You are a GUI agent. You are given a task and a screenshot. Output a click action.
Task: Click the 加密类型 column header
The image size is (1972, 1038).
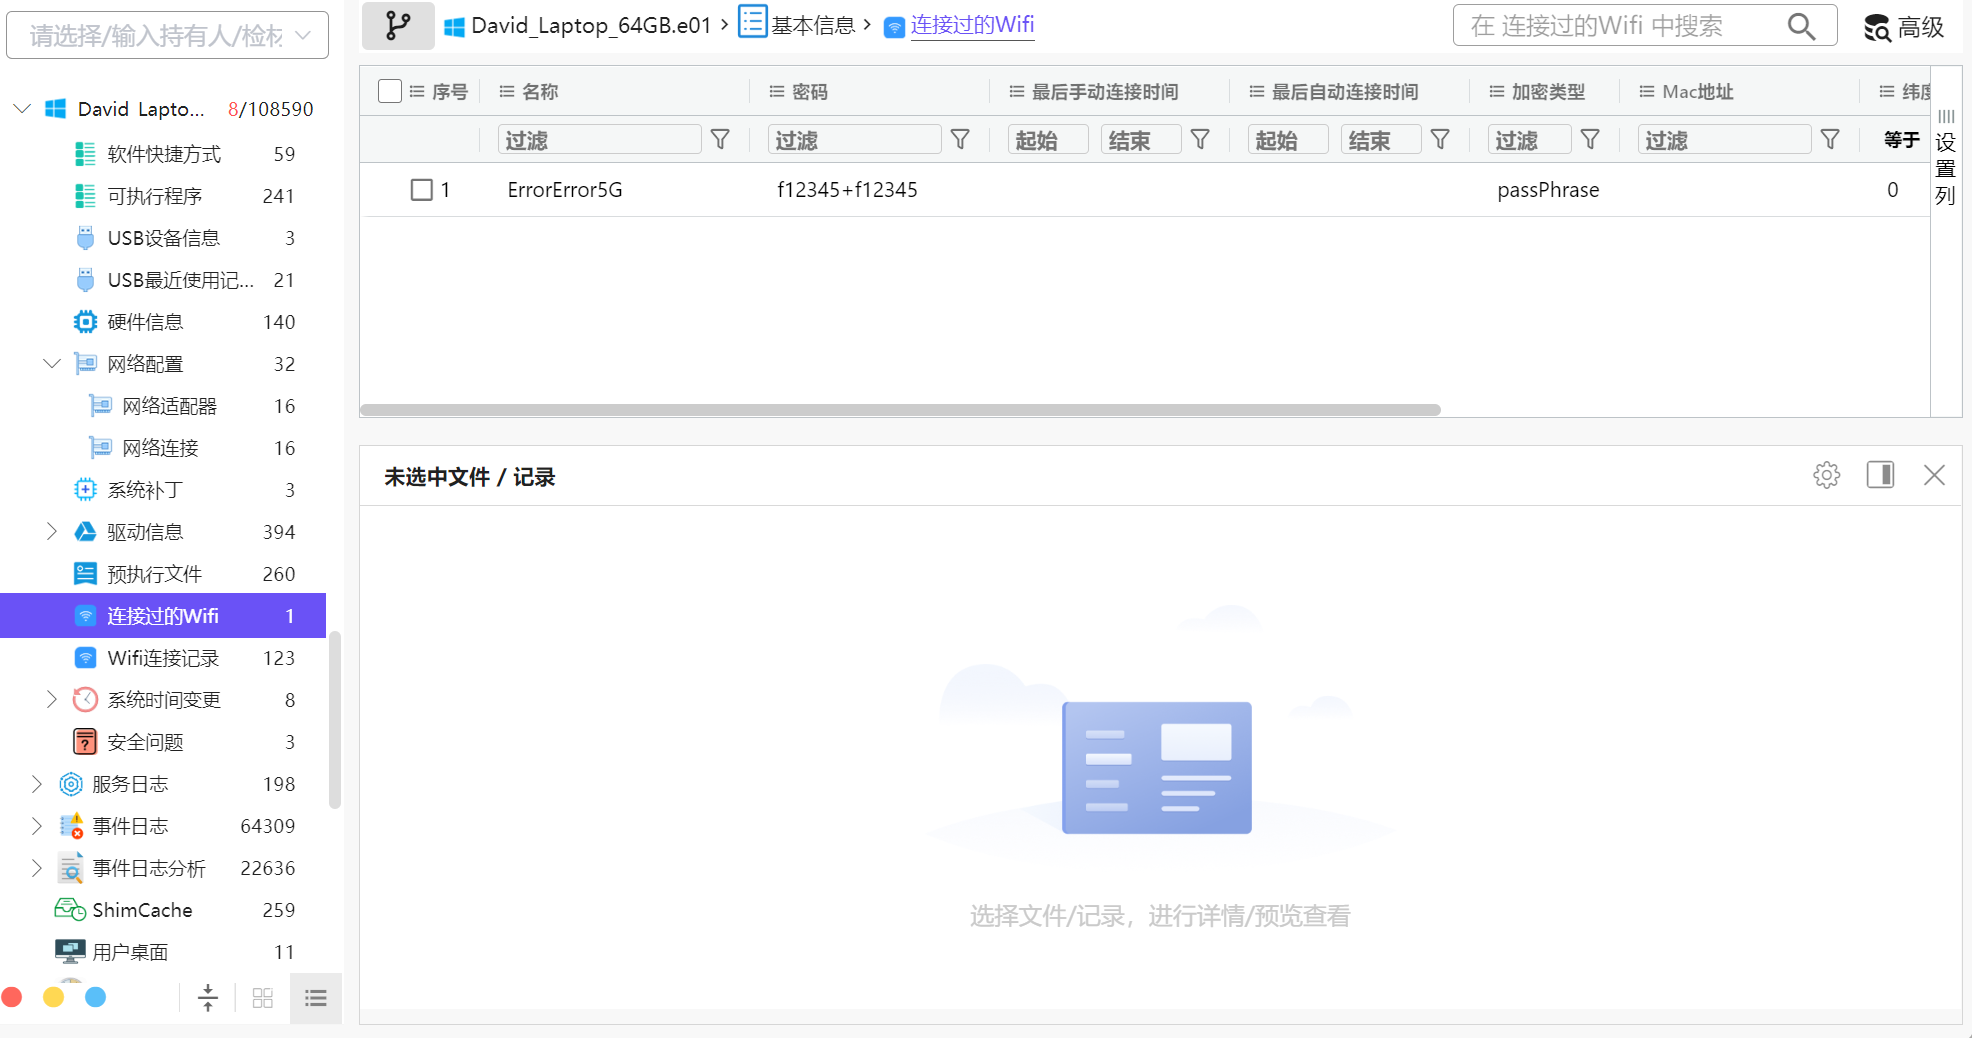click(1548, 92)
